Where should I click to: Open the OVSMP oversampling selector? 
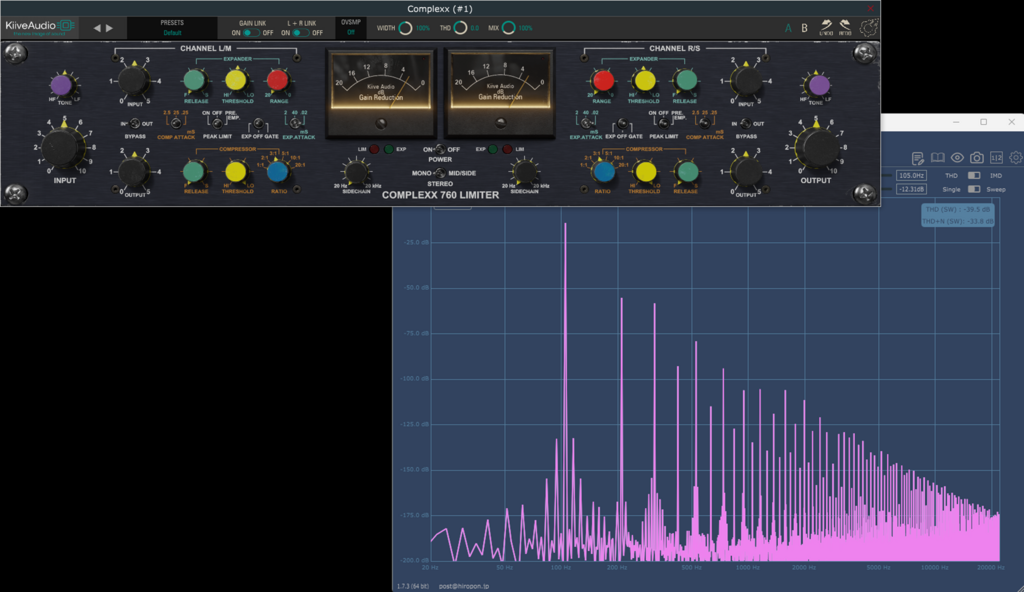coord(351,27)
